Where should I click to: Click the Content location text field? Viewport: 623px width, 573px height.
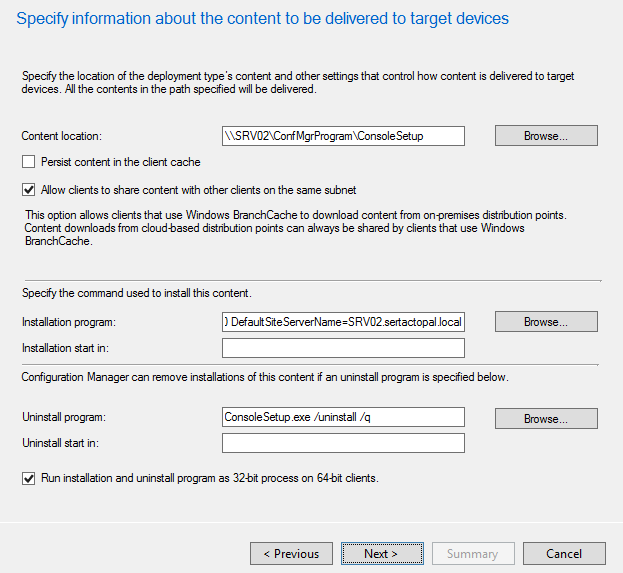(x=343, y=136)
